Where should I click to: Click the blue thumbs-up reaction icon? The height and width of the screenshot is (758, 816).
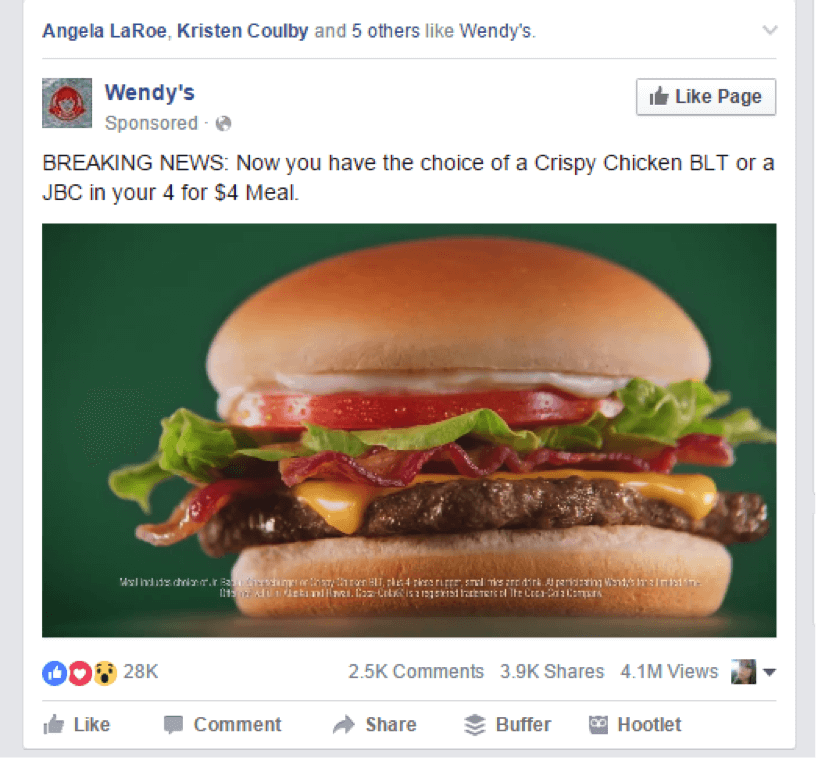coord(54,673)
